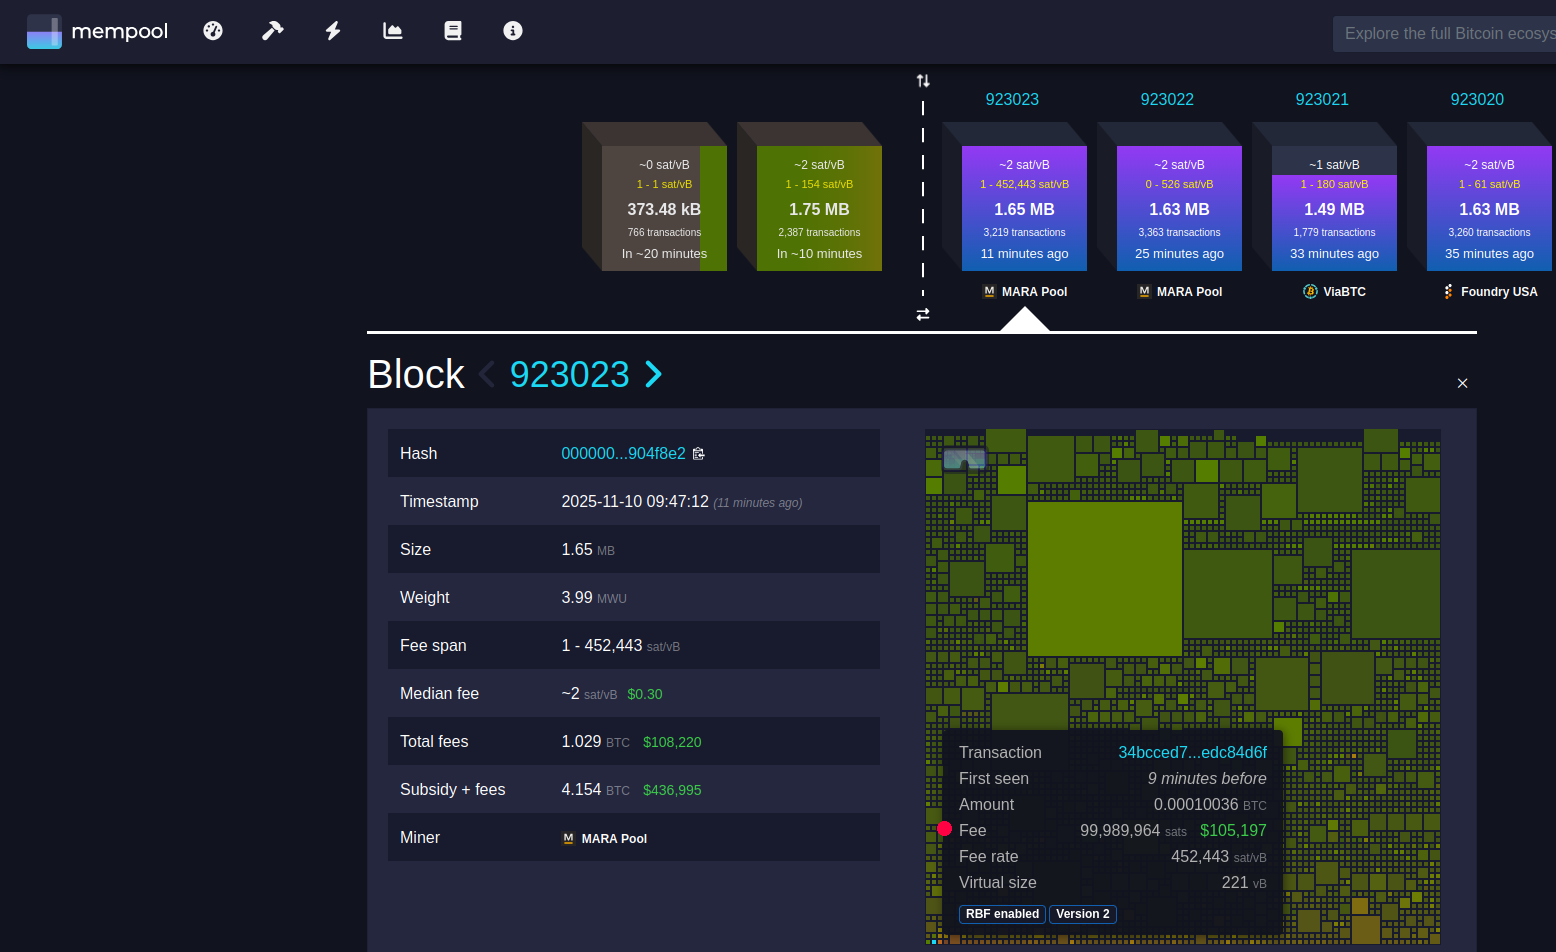Flip timeline direction with left-right arrows icon
The width and height of the screenshot is (1556, 952).
coord(923,314)
